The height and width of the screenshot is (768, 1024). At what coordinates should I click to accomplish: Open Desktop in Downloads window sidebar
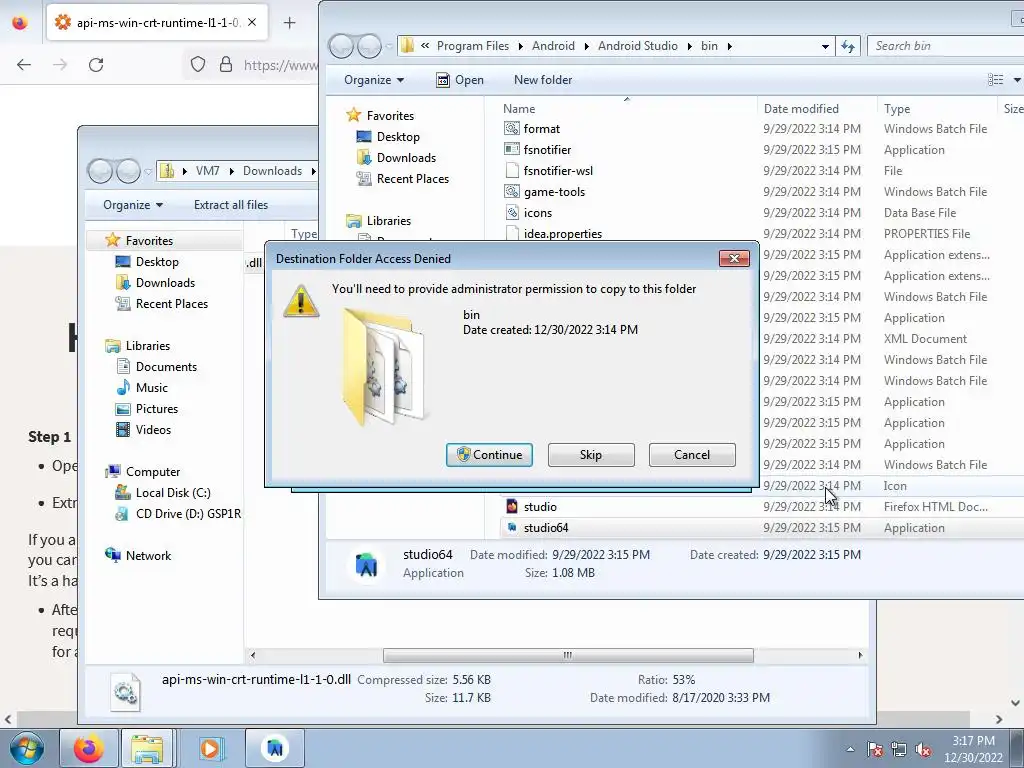157,262
